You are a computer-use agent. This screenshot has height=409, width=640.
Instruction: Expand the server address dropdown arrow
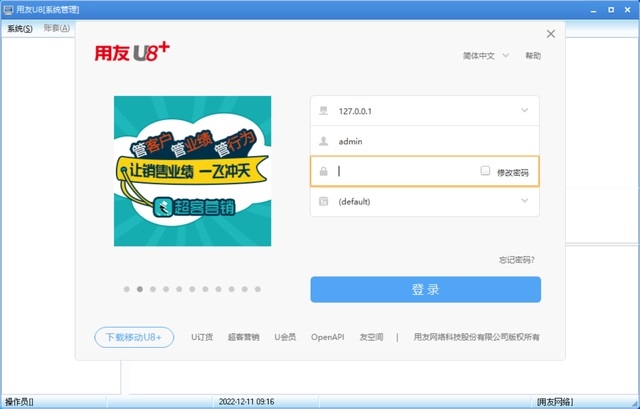pyautogui.click(x=524, y=110)
